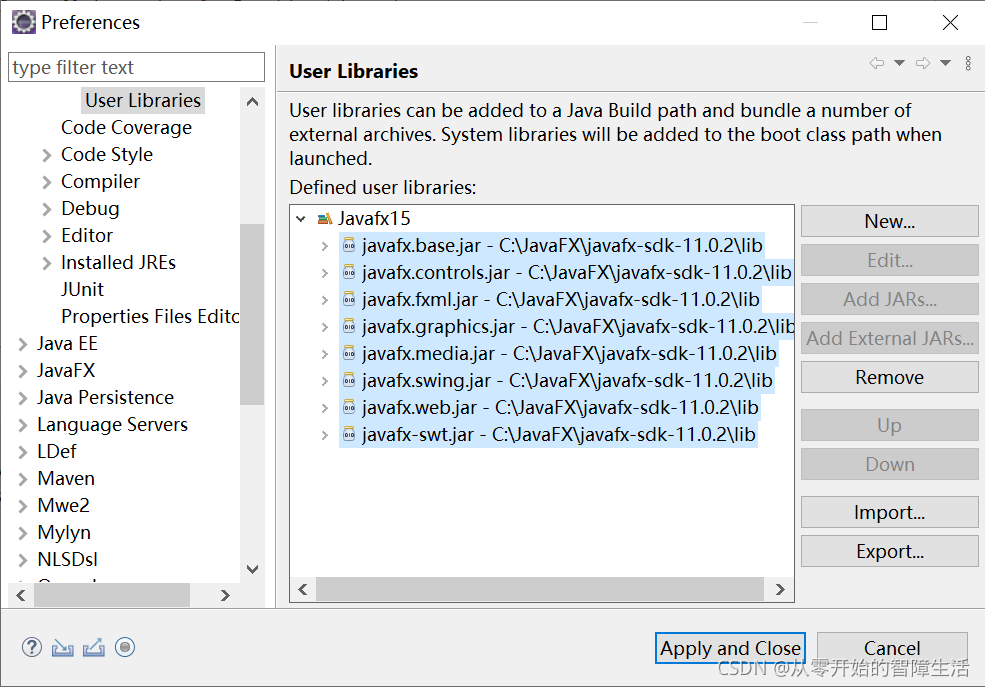Select Properties Files Editor tree item
The image size is (985, 687).
click(x=150, y=316)
